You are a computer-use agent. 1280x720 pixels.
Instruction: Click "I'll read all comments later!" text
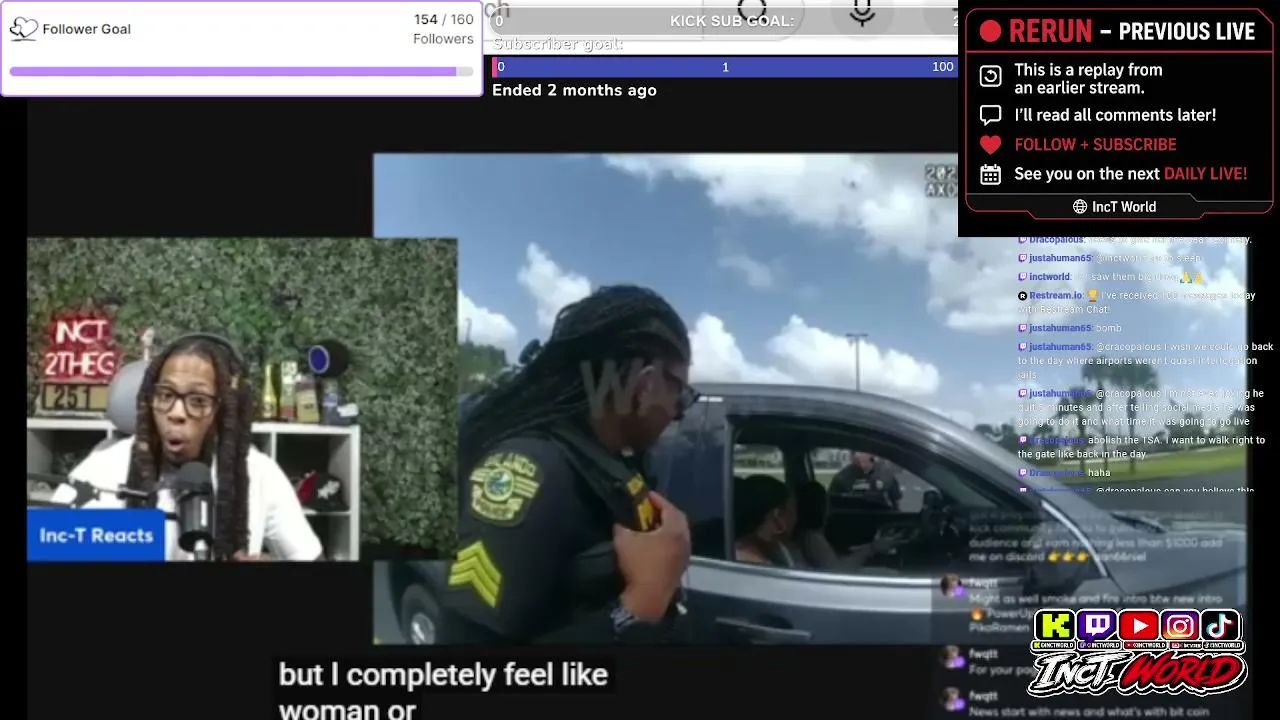point(1115,115)
